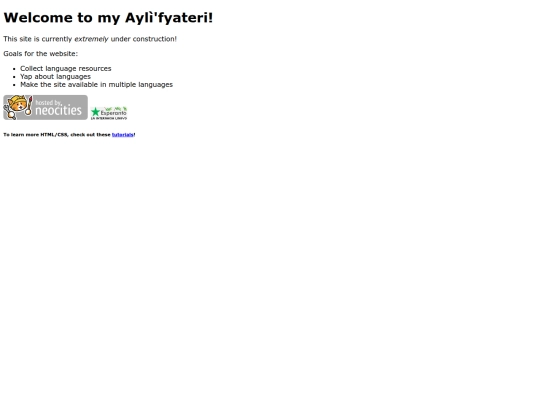Select 'Make the site available in multiple languages'
Viewport: 540px width, 405px height.
(x=96, y=84)
